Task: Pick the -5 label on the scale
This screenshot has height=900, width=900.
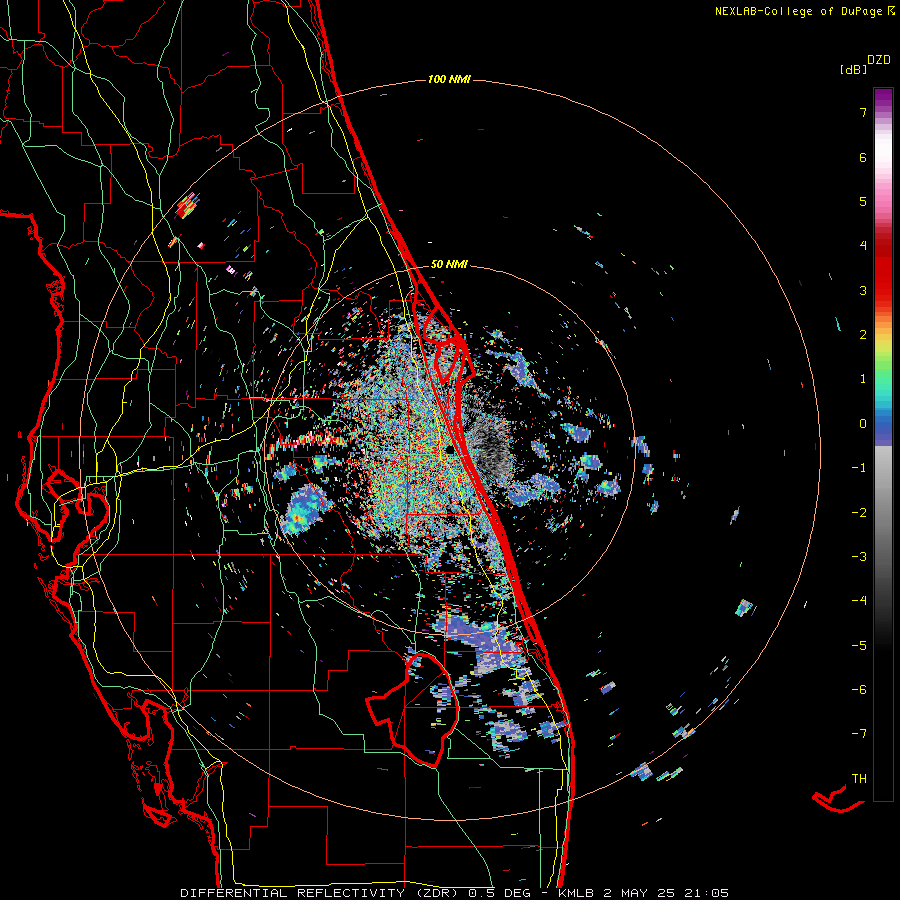Action: [859, 646]
